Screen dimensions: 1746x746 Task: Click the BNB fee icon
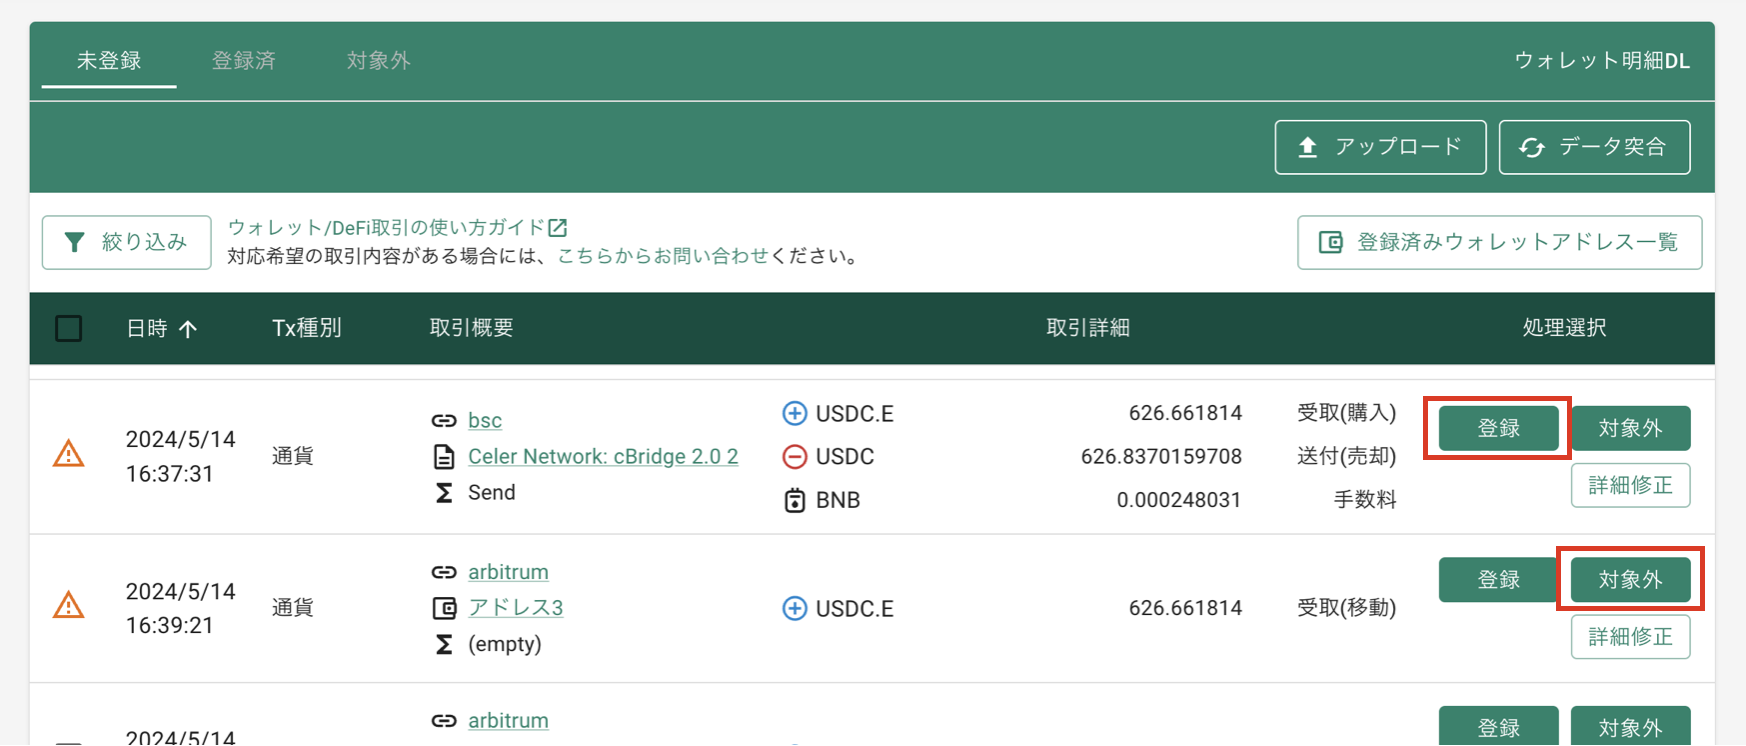pos(794,500)
